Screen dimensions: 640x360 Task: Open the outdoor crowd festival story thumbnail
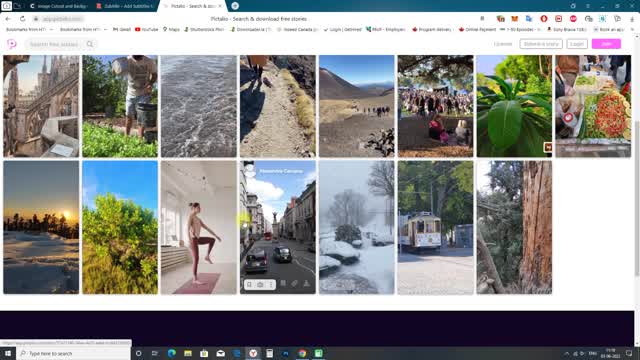tap(436, 106)
